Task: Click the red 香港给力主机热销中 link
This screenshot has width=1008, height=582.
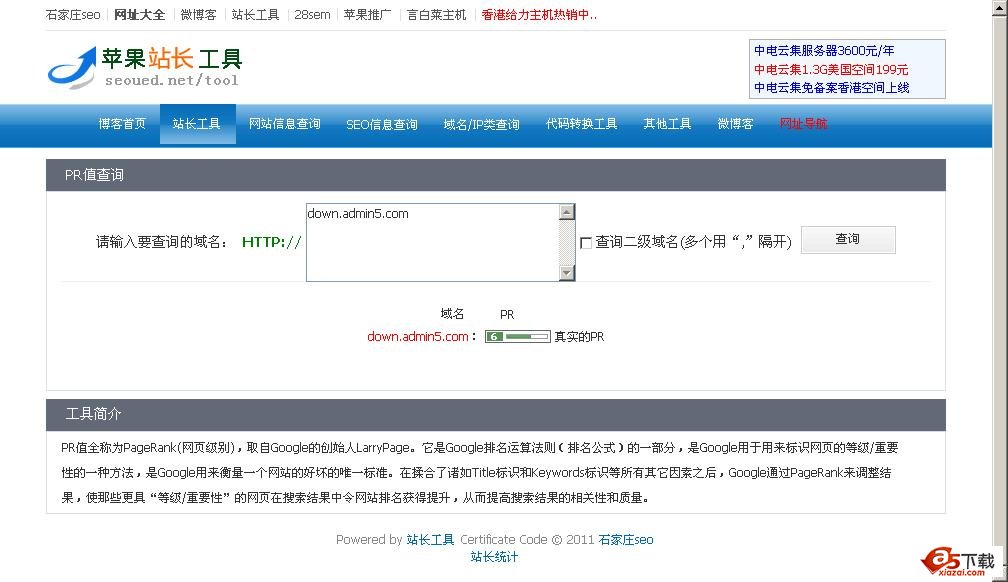Action: pyautogui.click(x=539, y=15)
